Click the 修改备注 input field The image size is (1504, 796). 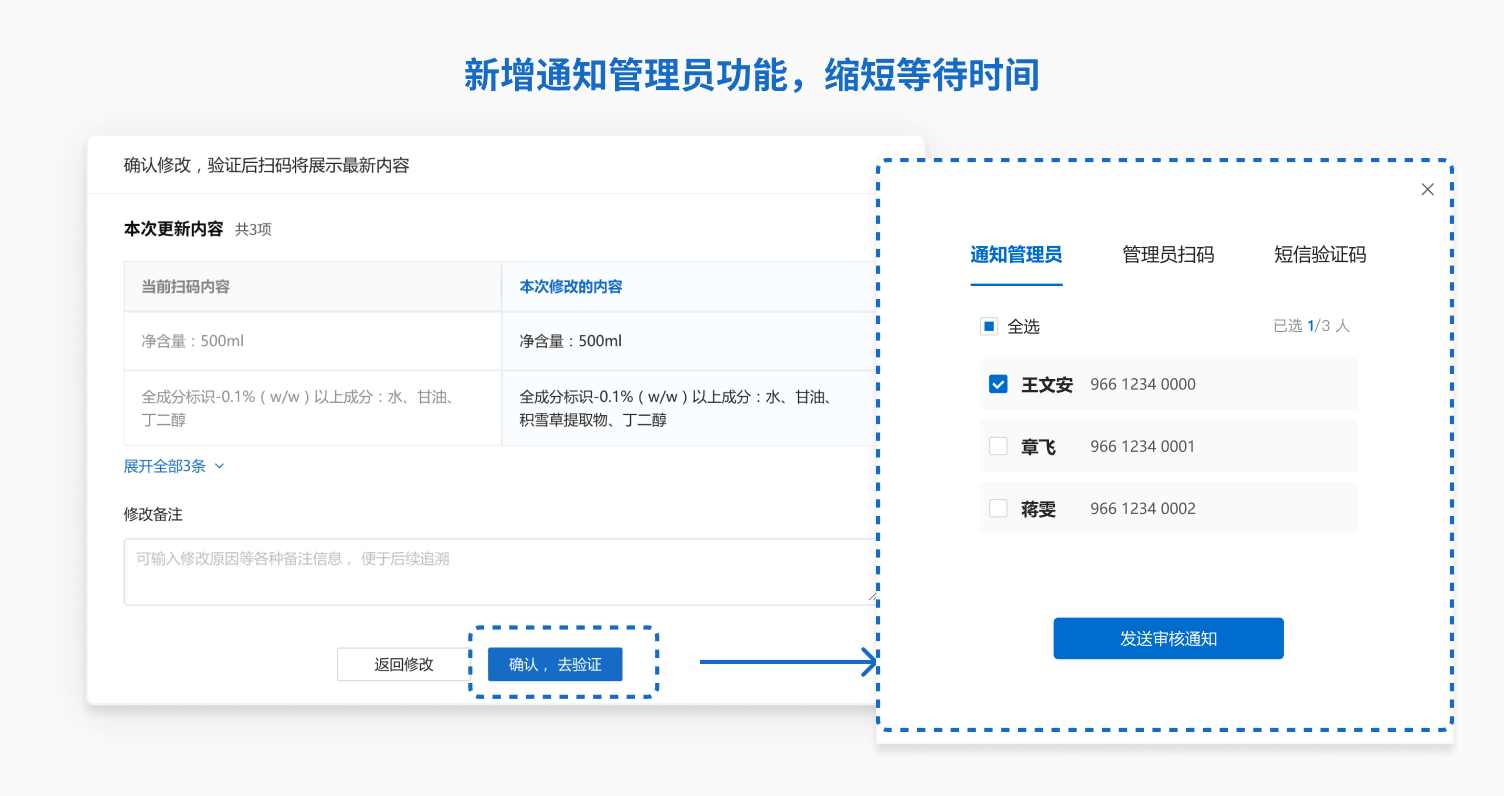tap(400, 571)
